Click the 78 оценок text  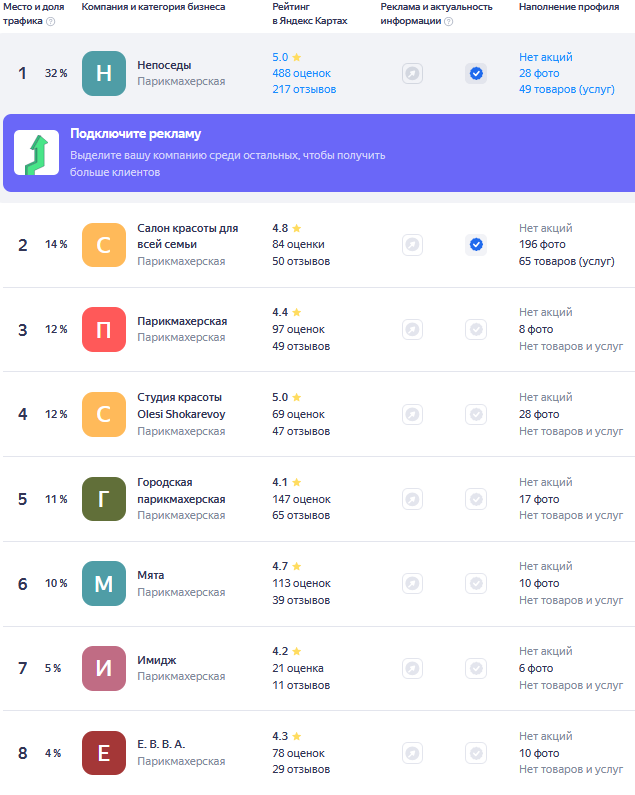click(x=298, y=753)
